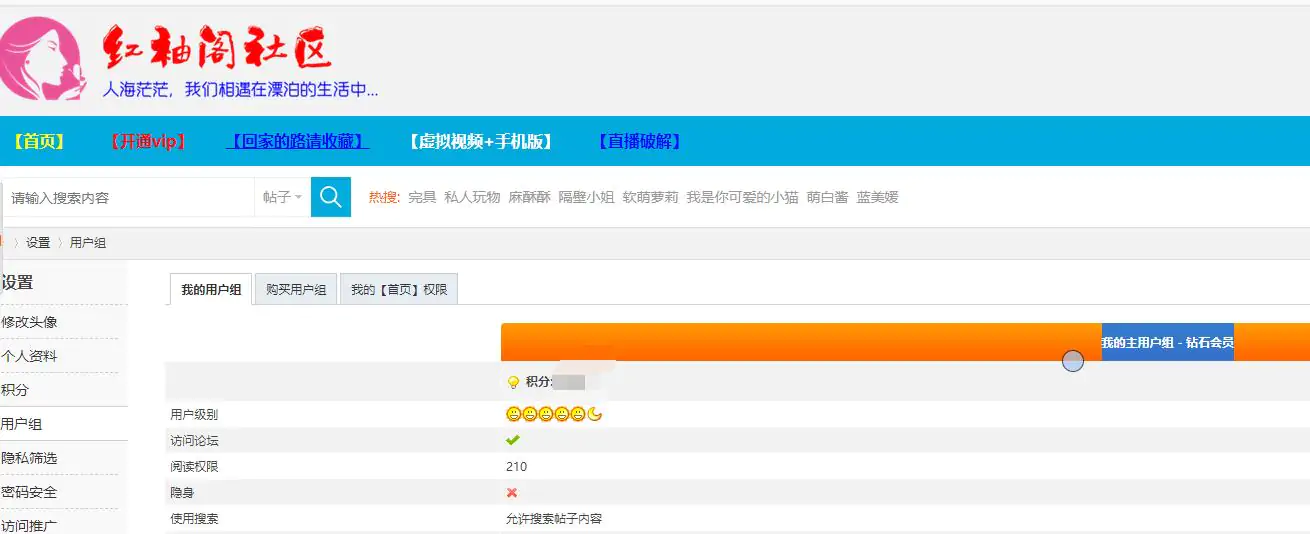Click the 热搜: label
This screenshot has height=534, width=1310.
[384, 198]
